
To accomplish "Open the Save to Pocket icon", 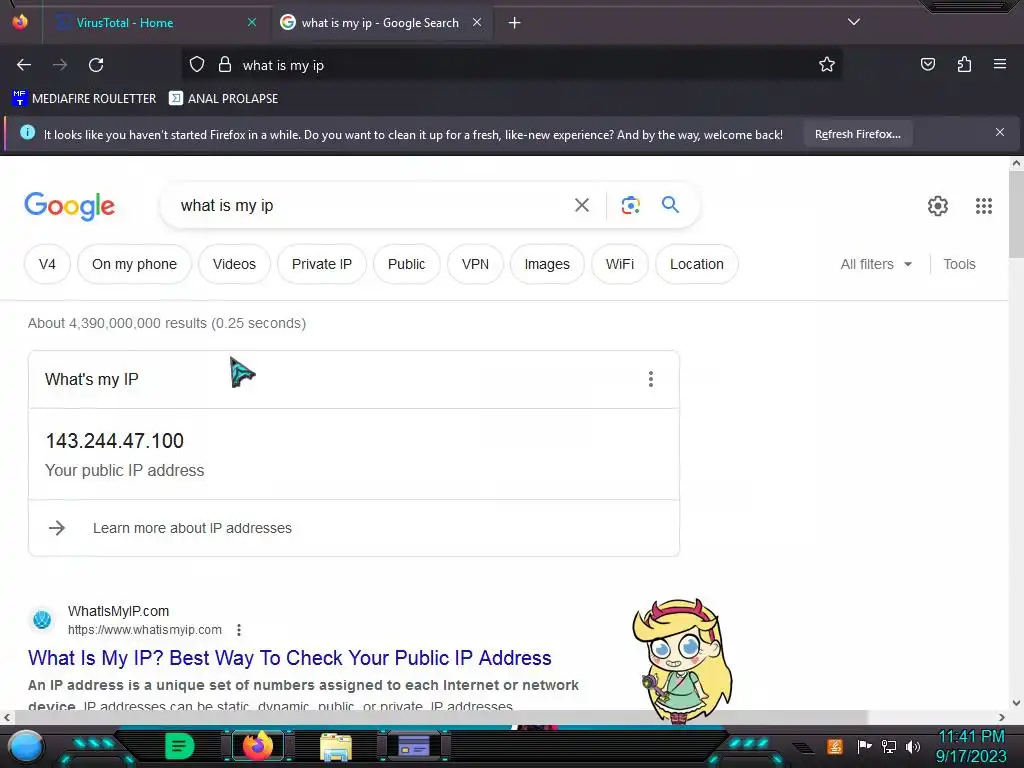I will click(927, 64).
